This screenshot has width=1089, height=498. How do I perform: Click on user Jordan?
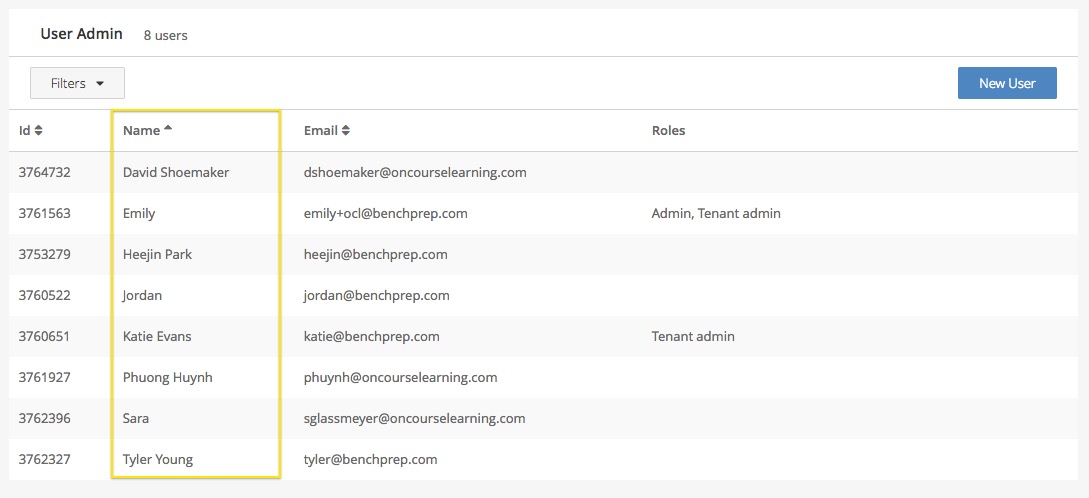142,295
